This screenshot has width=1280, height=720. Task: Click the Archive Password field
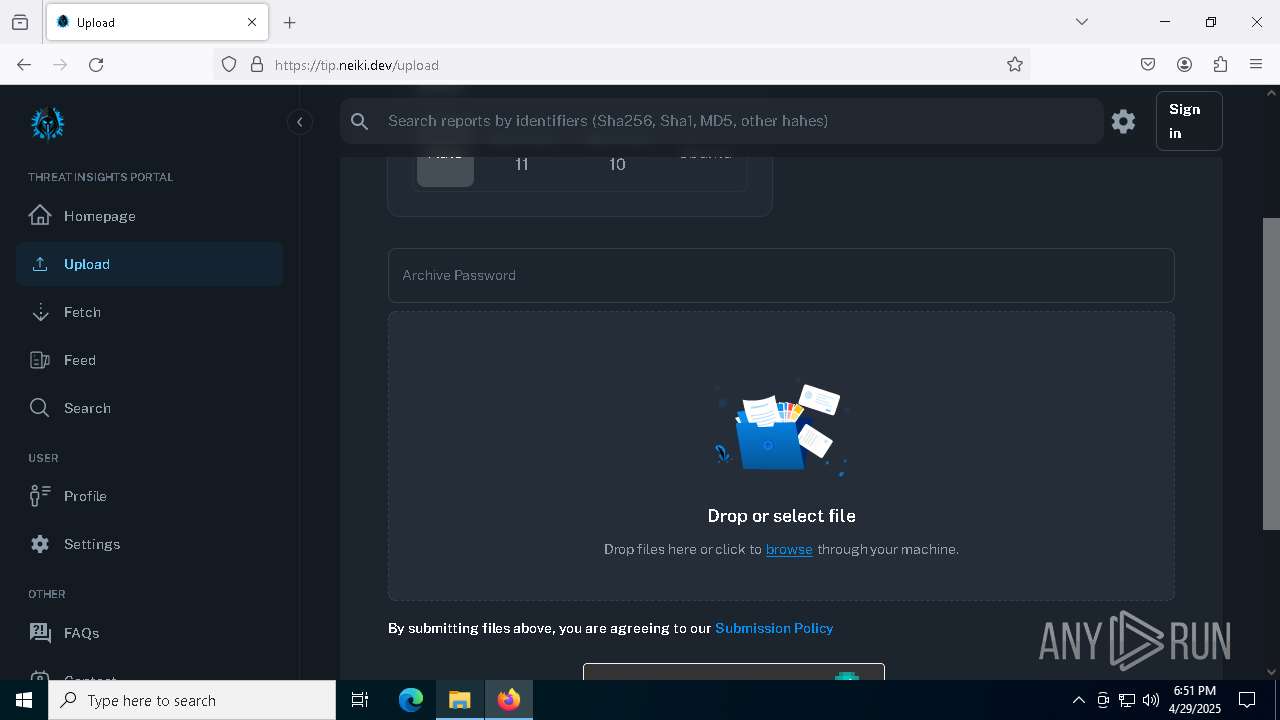pyautogui.click(x=781, y=275)
